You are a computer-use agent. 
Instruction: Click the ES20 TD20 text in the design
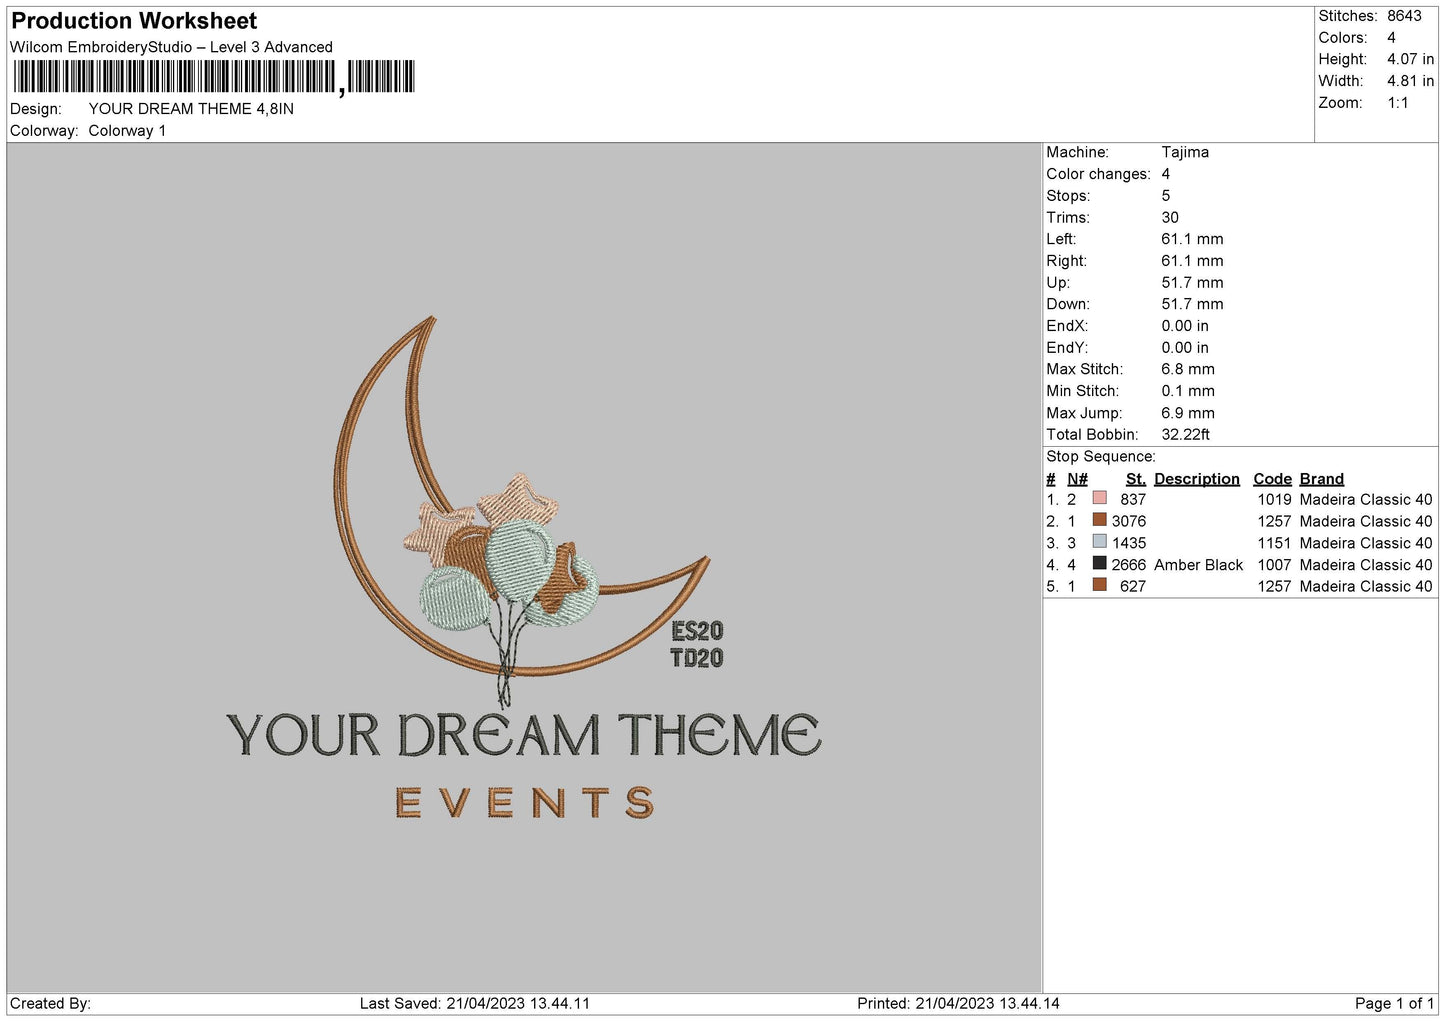pyautogui.click(x=697, y=644)
